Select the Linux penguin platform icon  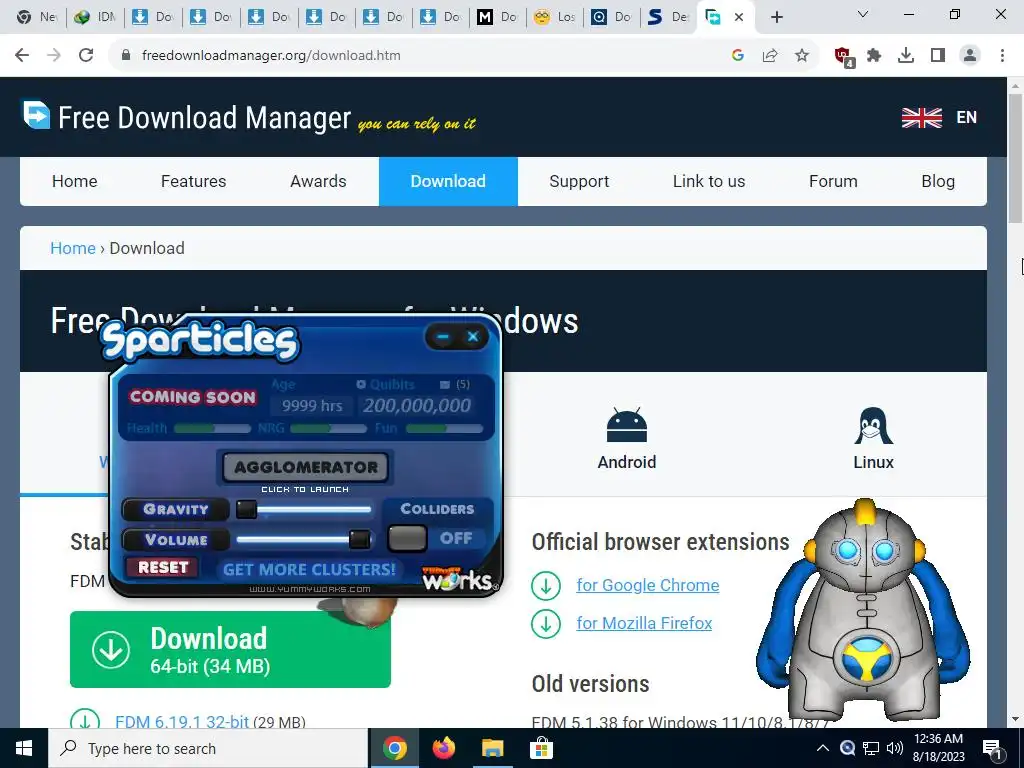(x=873, y=426)
